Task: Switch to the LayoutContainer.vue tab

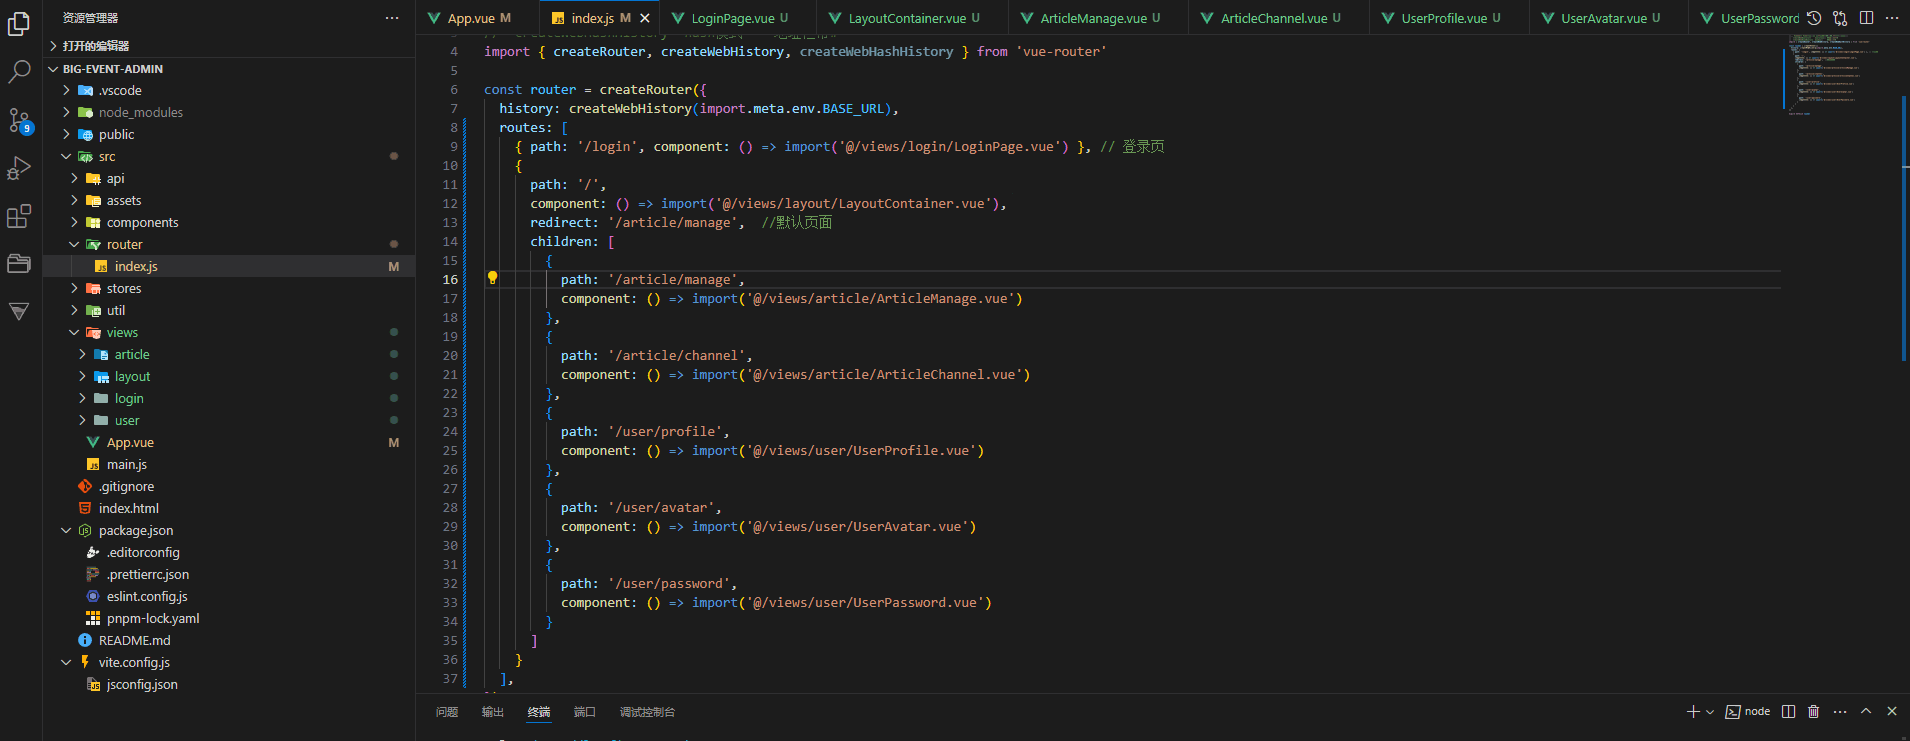Action: point(913,18)
